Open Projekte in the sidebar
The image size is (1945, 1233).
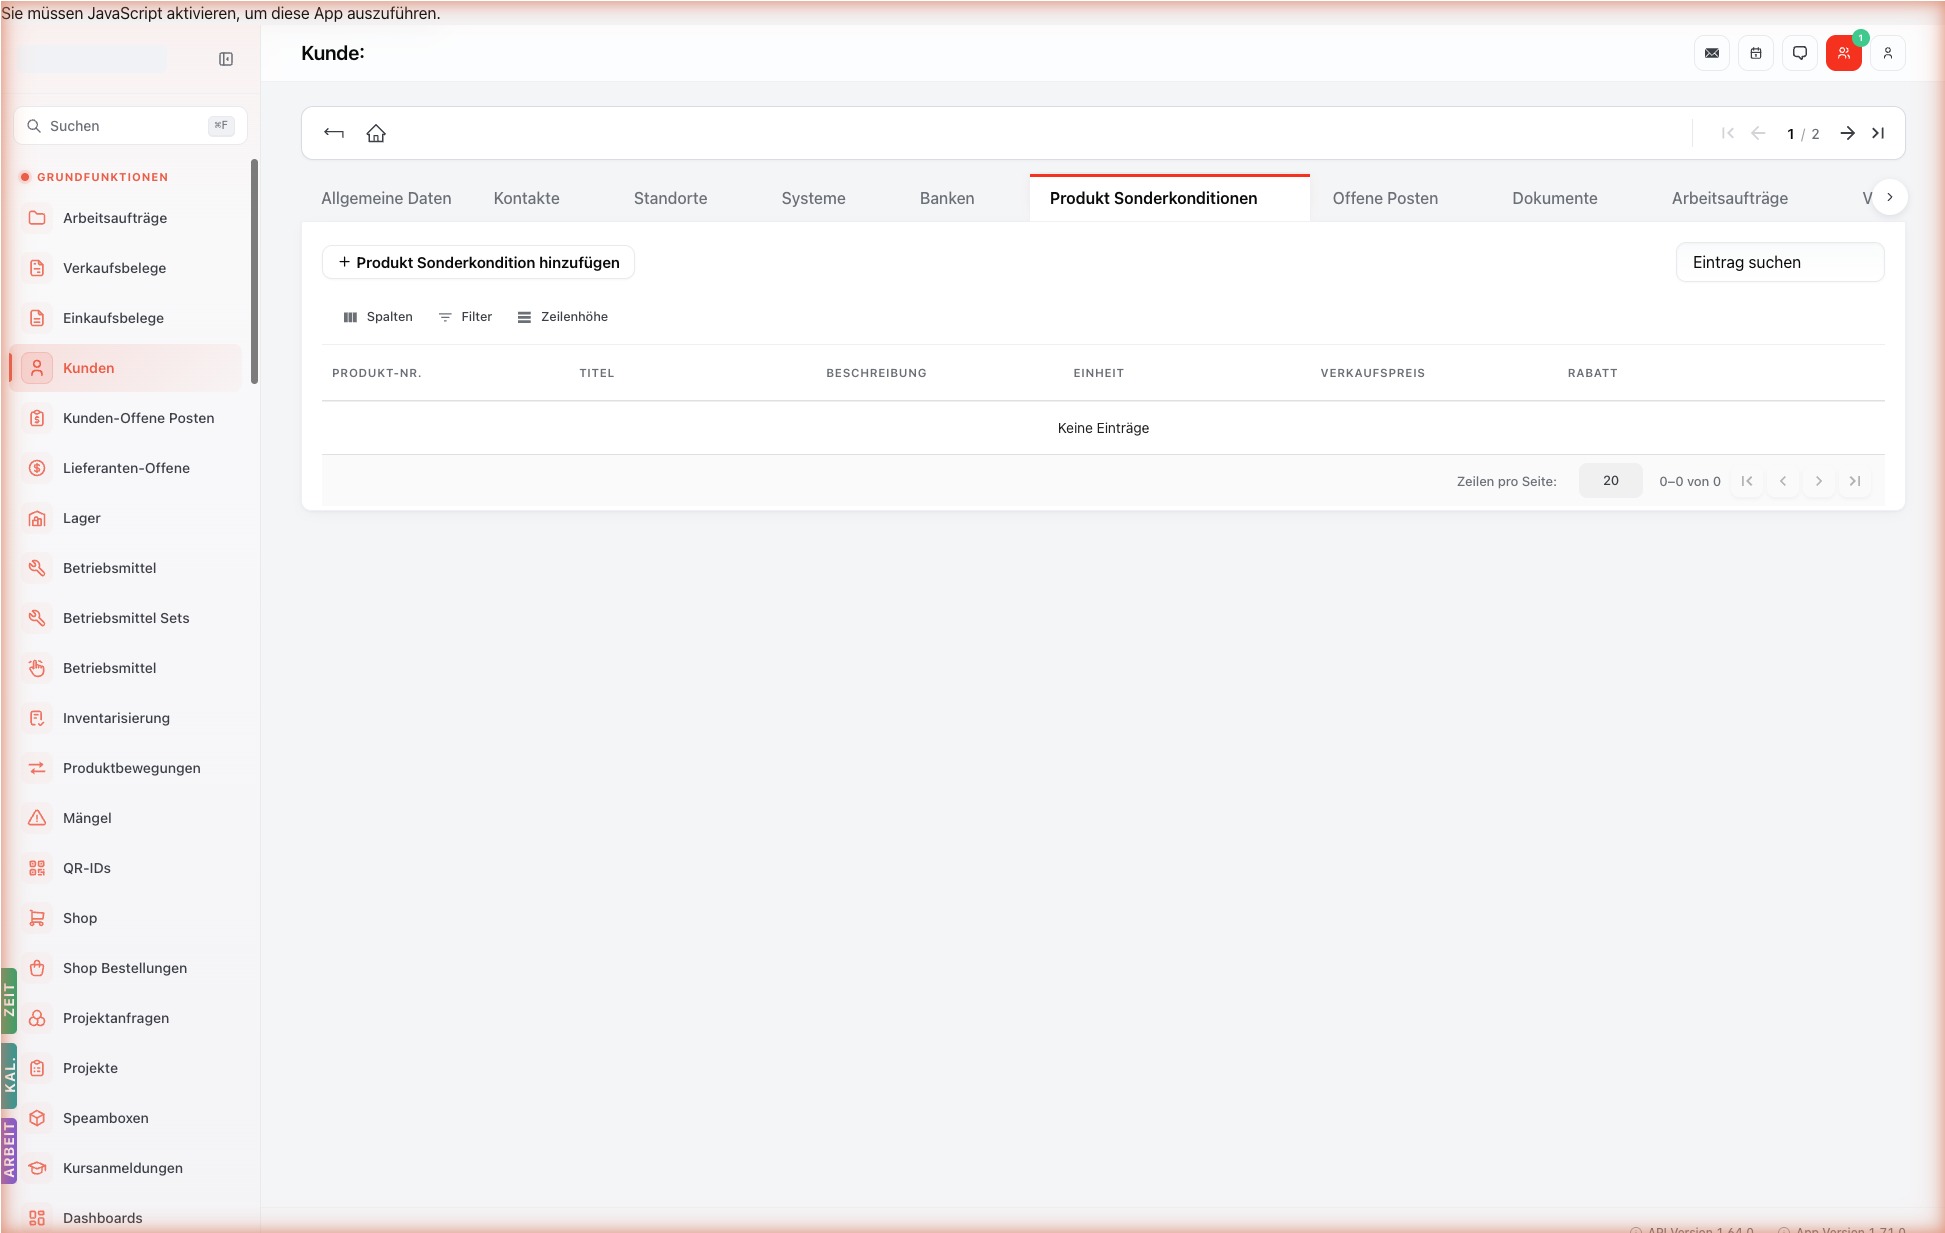[126, 1068]
